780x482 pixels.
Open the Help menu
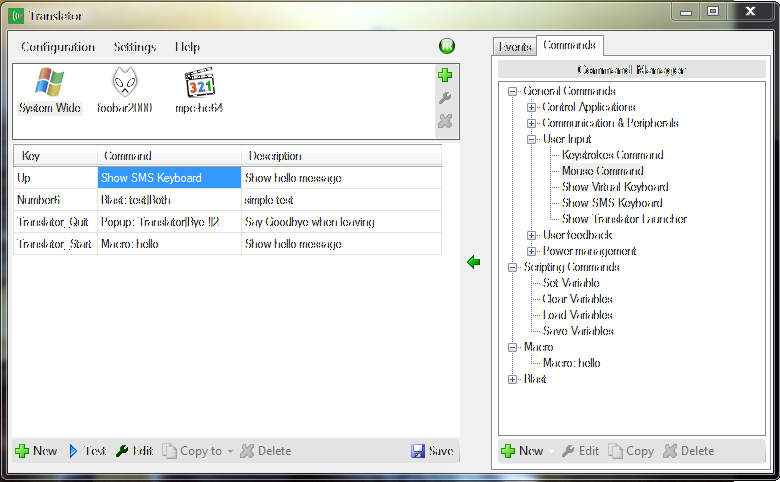tap(188, 47)
